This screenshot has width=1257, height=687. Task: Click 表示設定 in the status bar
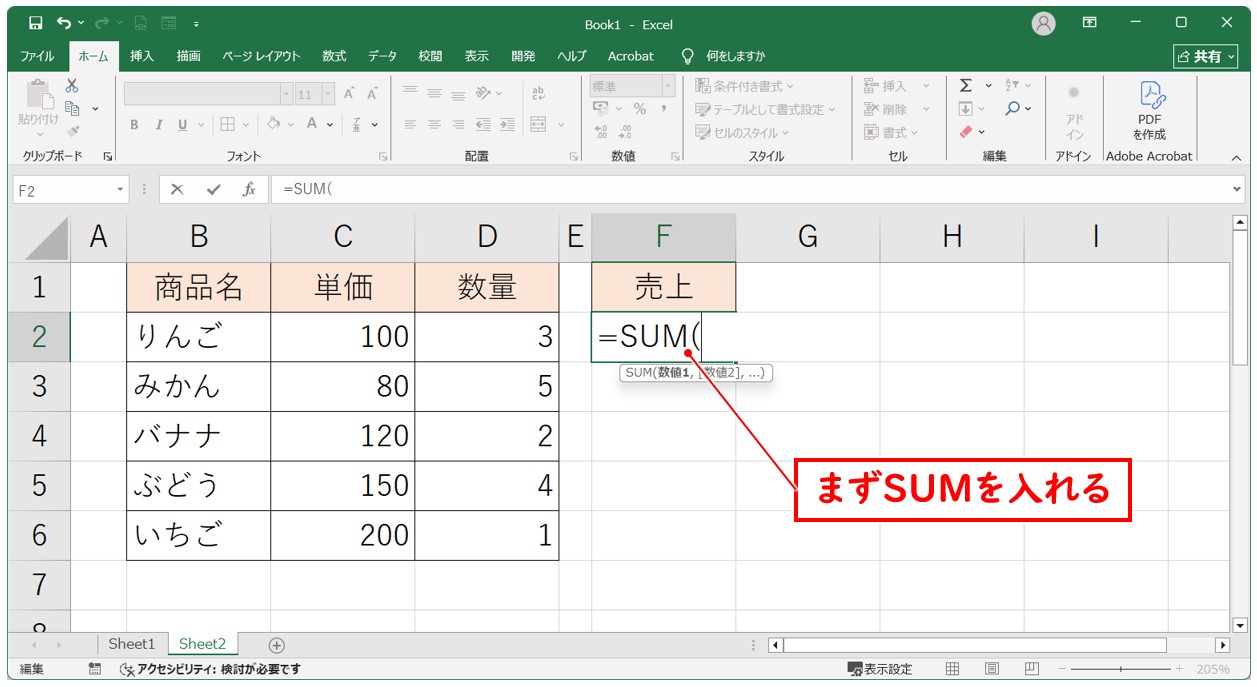(880, 669)
